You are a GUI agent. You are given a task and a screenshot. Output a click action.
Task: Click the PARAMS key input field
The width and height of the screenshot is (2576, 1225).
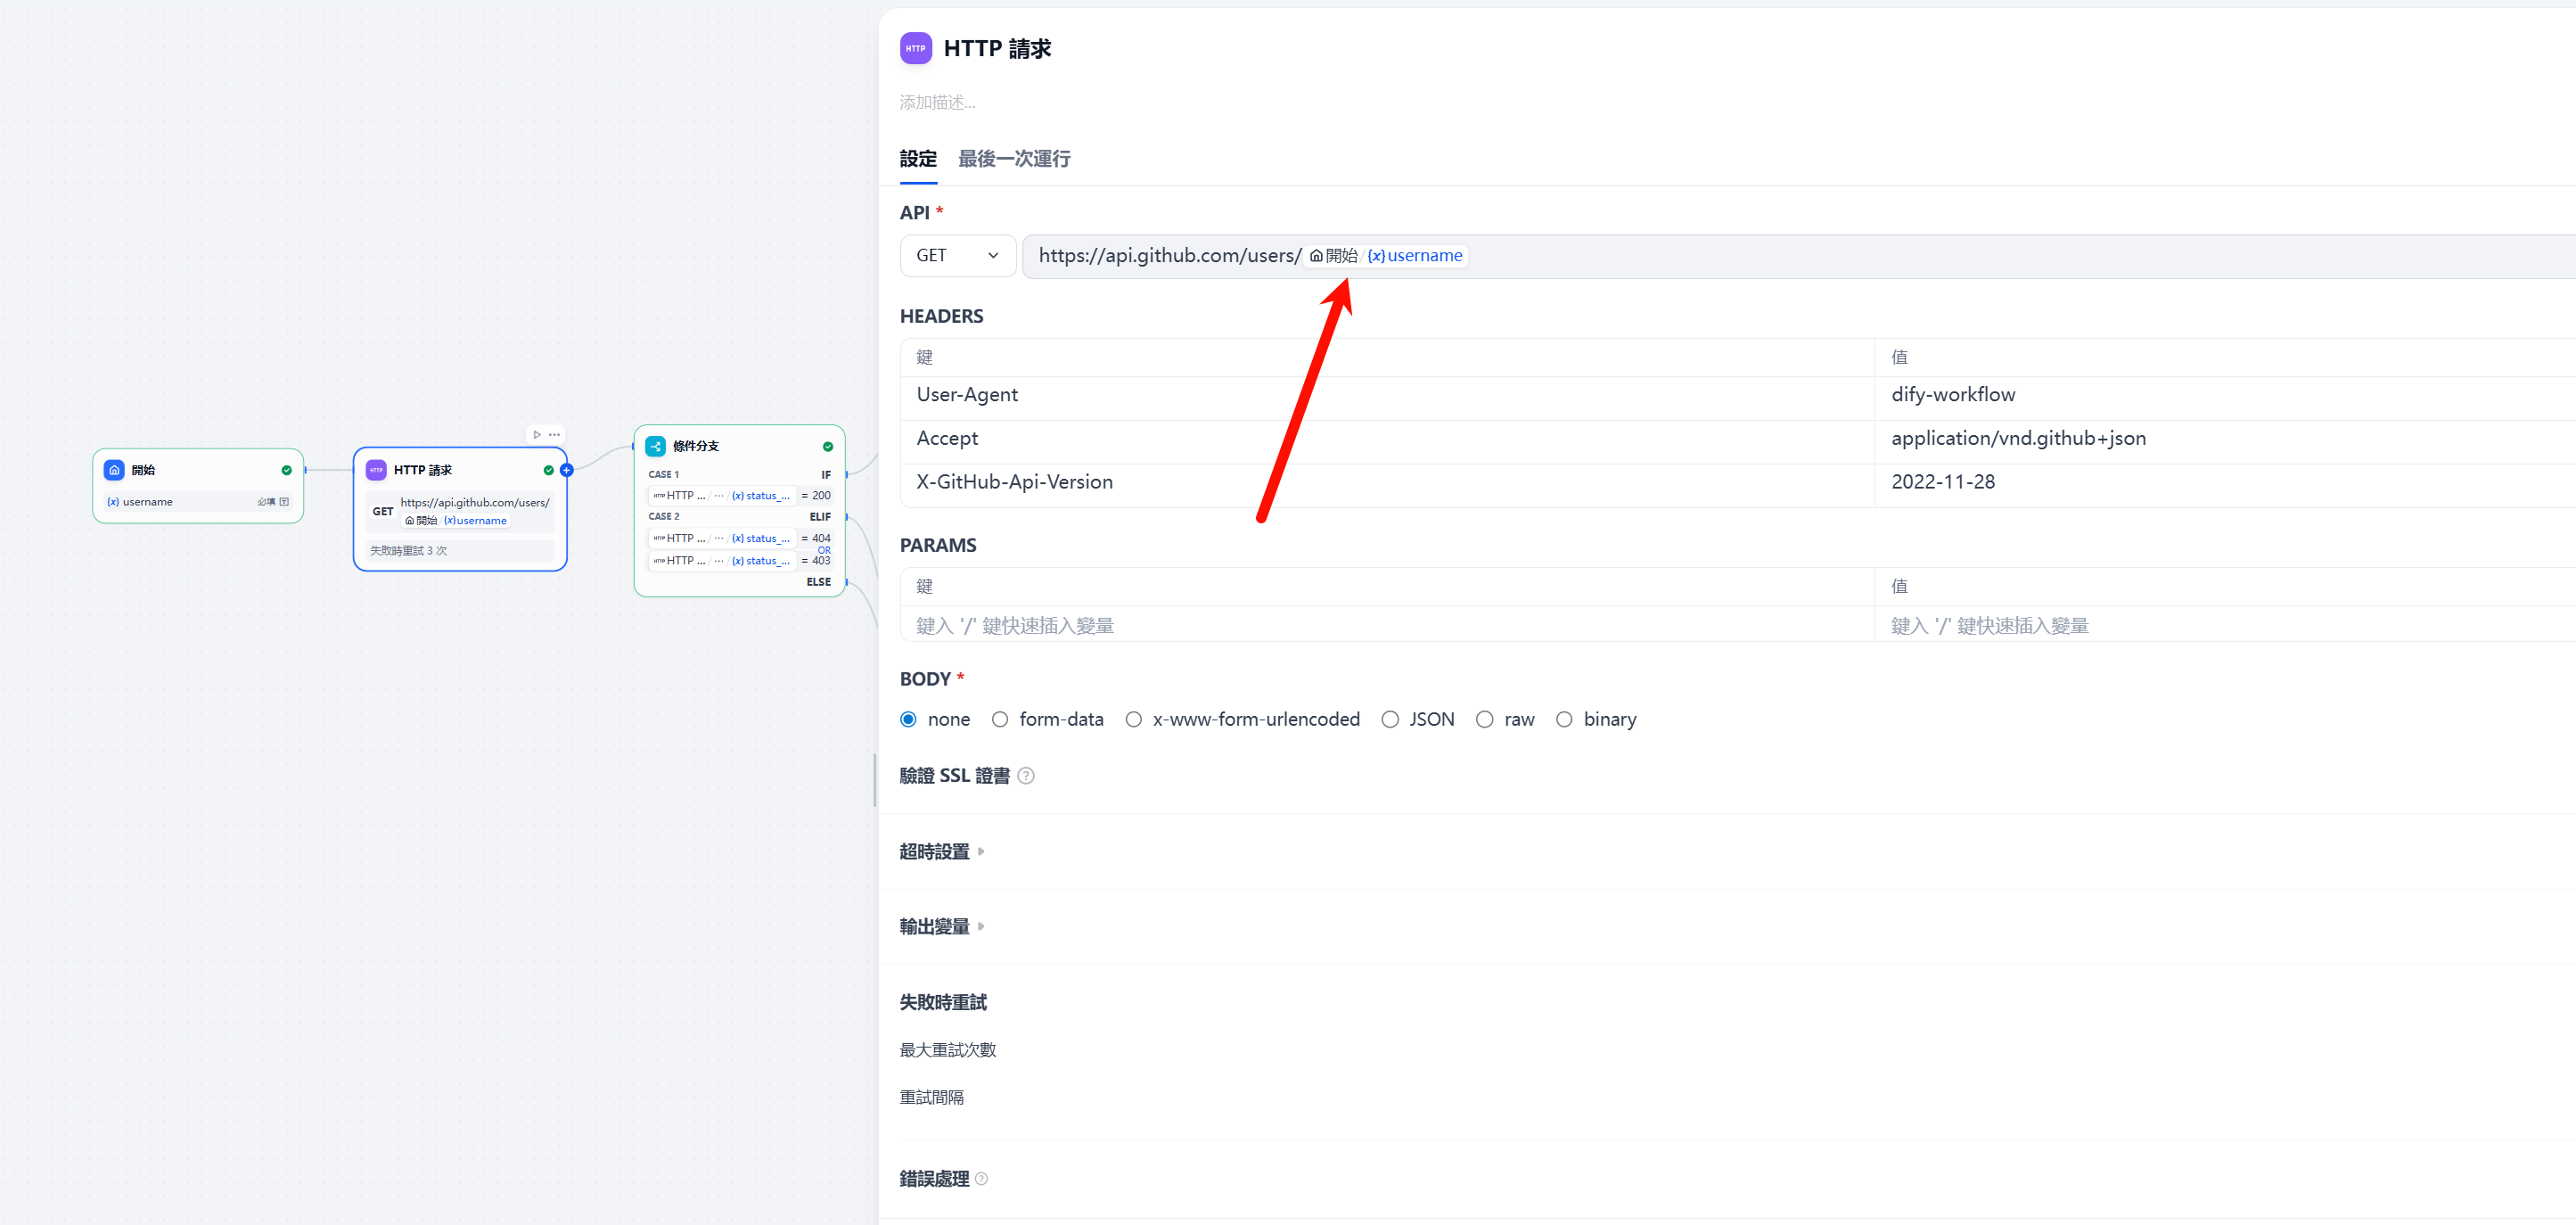click(x=1385, y=626)
